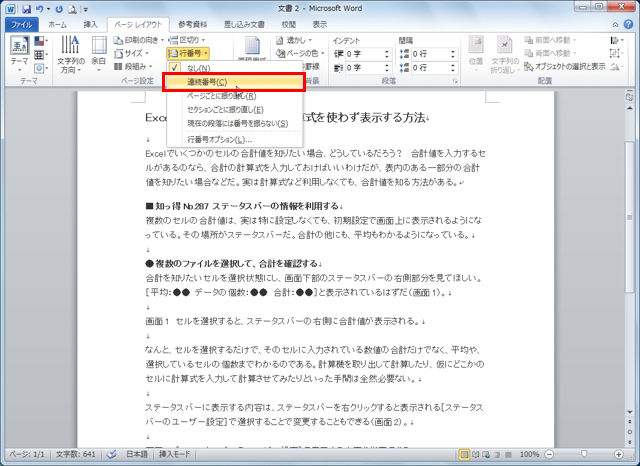Open the 段組み columns dropdown
This screenshot has width=640, height=466.
133,66
